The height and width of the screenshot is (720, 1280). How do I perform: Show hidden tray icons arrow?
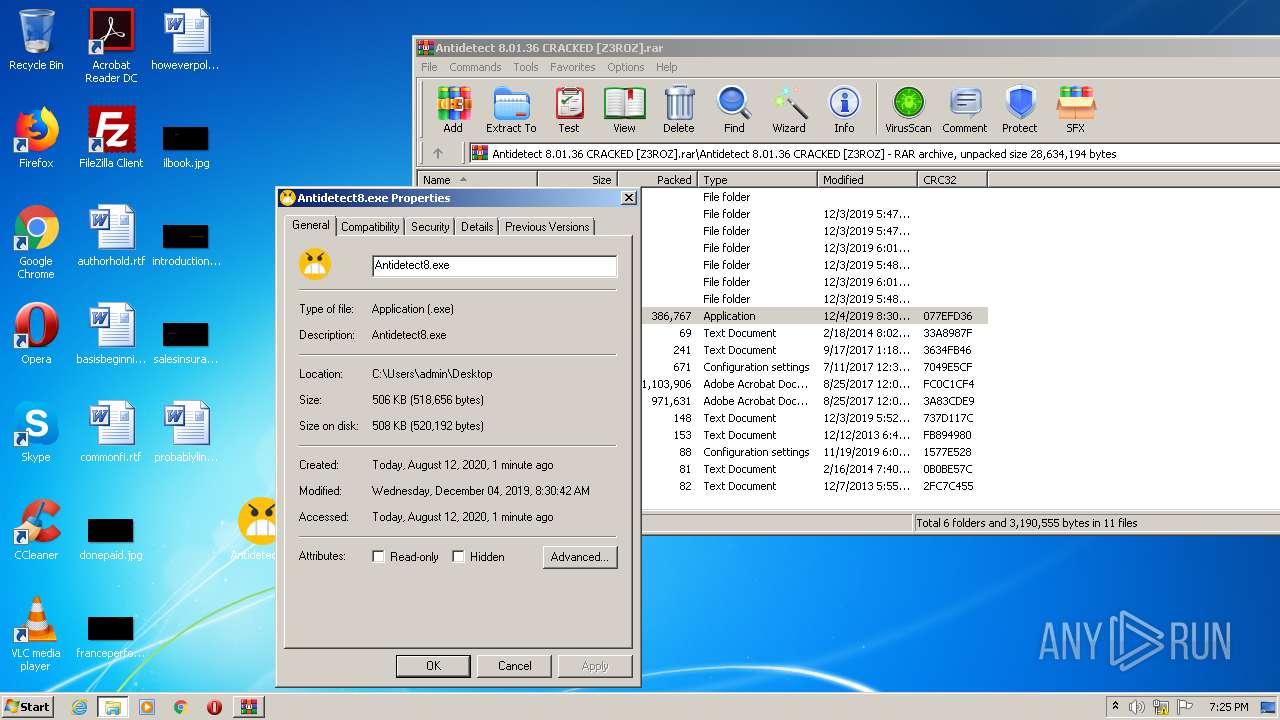[1115, 707]
